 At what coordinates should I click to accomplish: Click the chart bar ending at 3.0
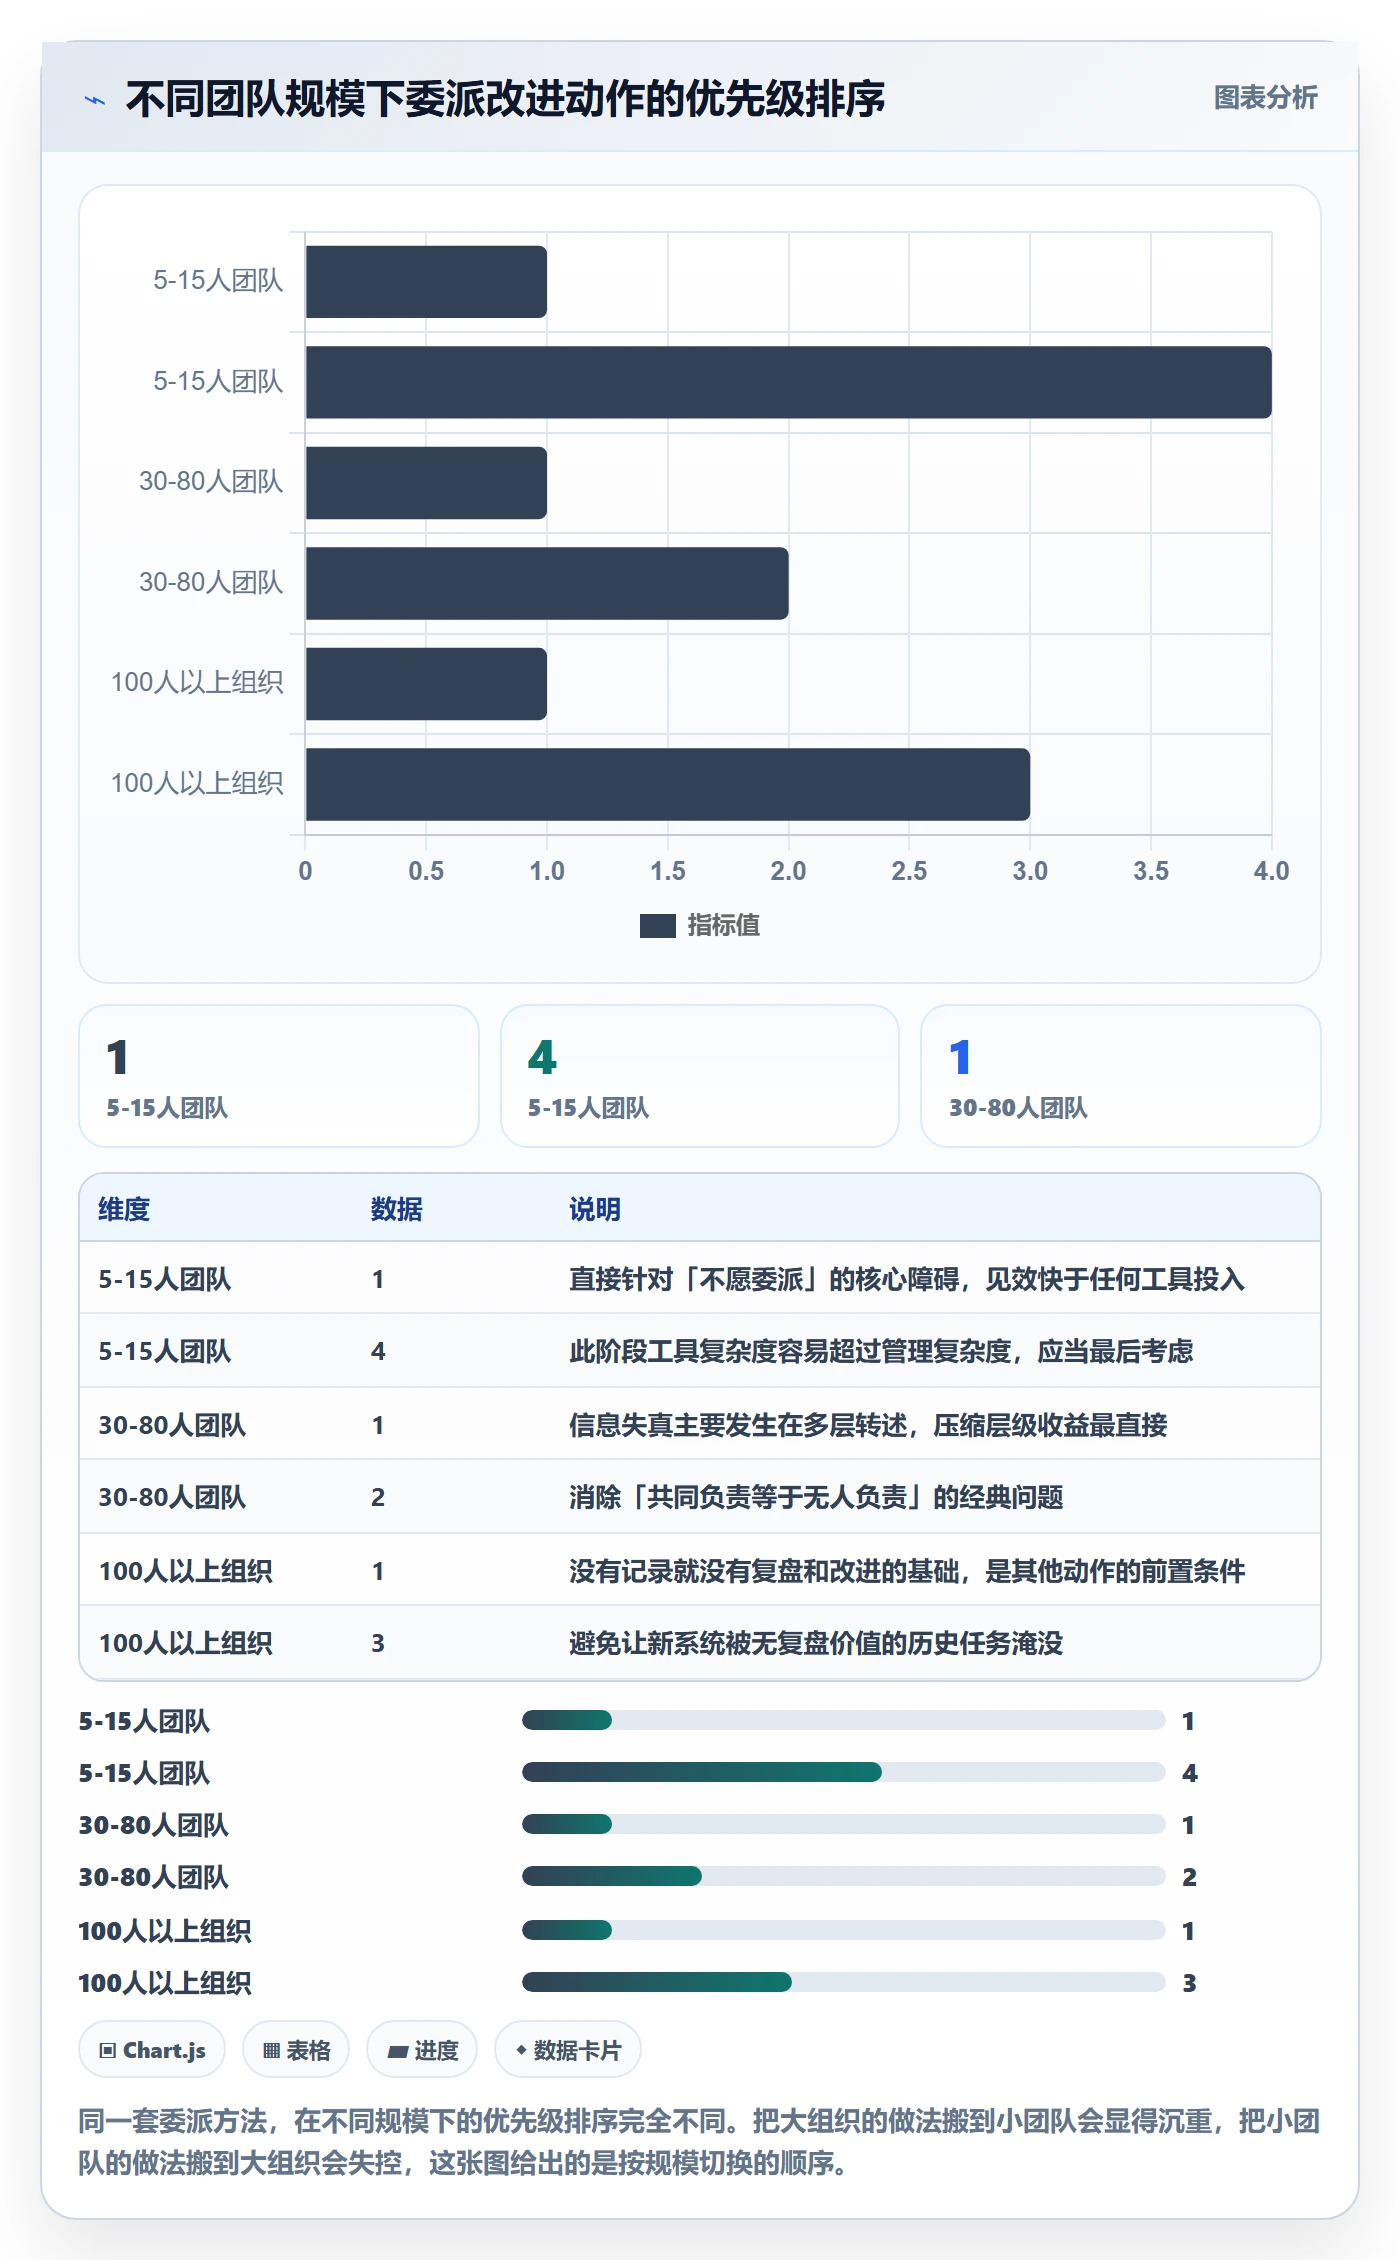click(x=667, y=784)
